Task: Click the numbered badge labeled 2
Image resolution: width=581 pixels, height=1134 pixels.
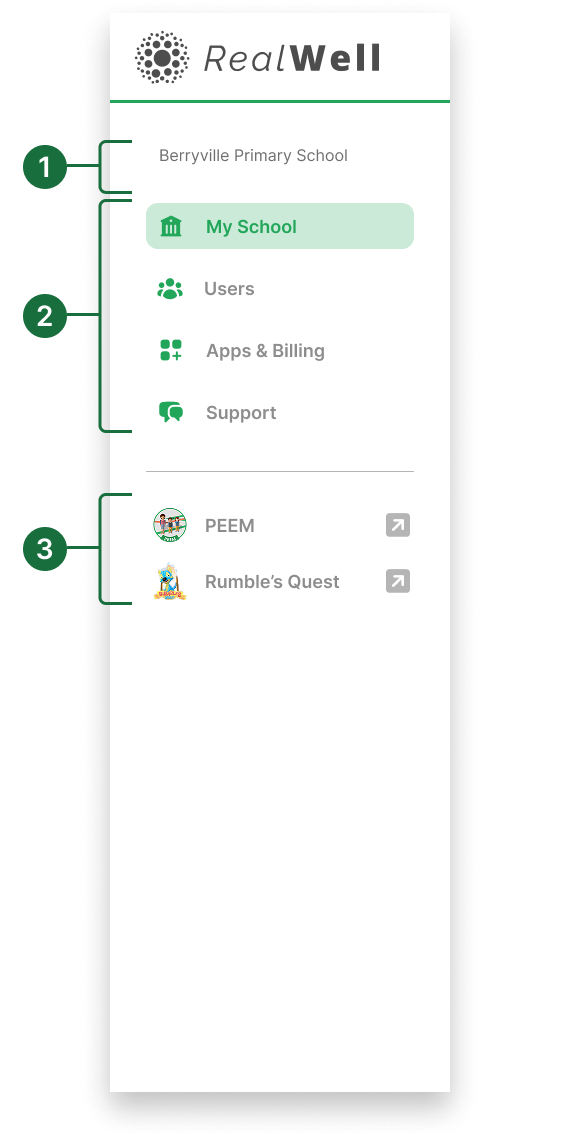Action: (x=44, y=316)
